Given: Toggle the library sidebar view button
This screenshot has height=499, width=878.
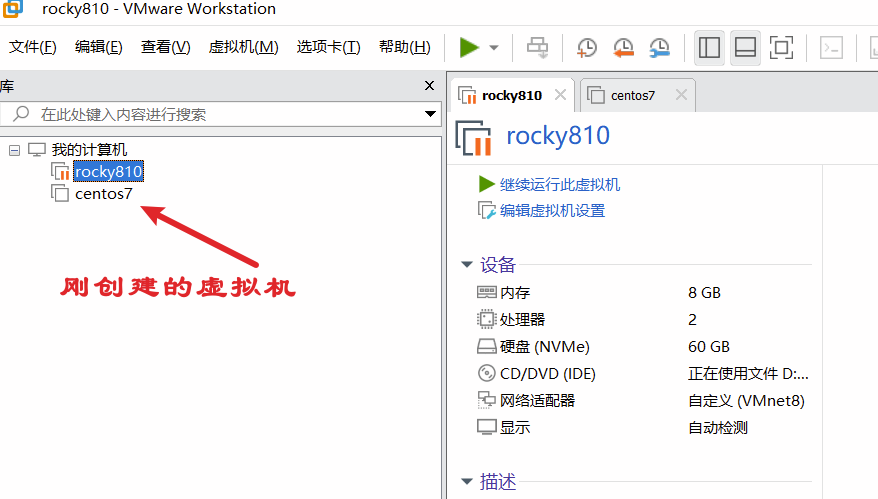Looking at the screenshot, I should pos(709,48).
